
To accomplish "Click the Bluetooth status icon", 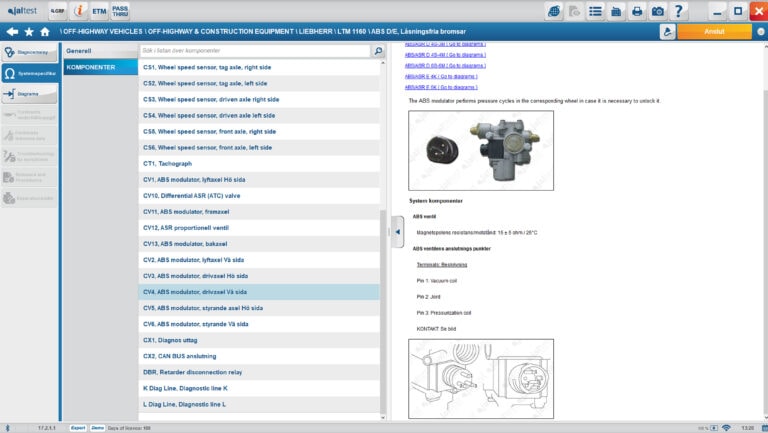I will pyautogui.click(x=7, y=428).
